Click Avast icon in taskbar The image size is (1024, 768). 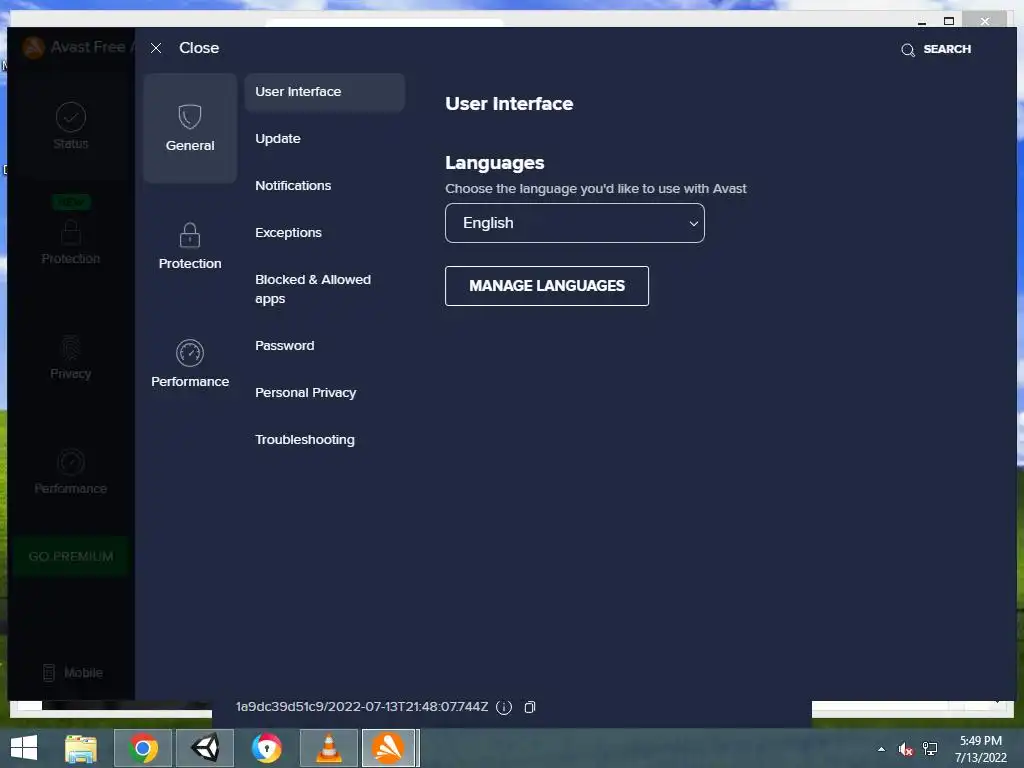coord(389,748)
